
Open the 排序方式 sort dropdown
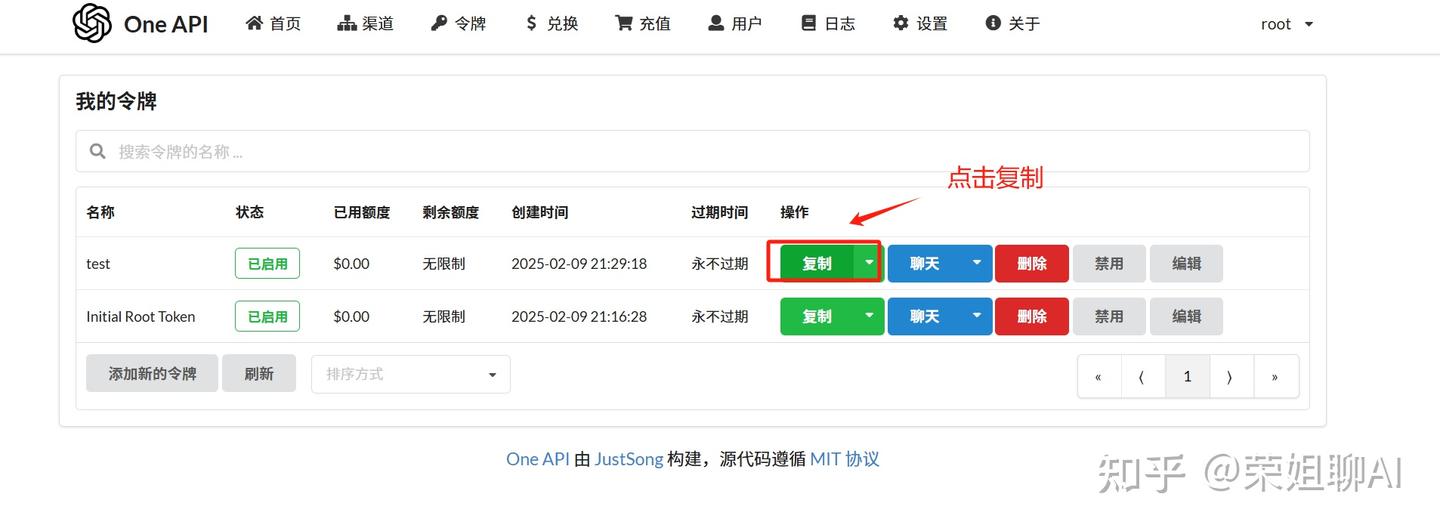click(x=411, y=374)
